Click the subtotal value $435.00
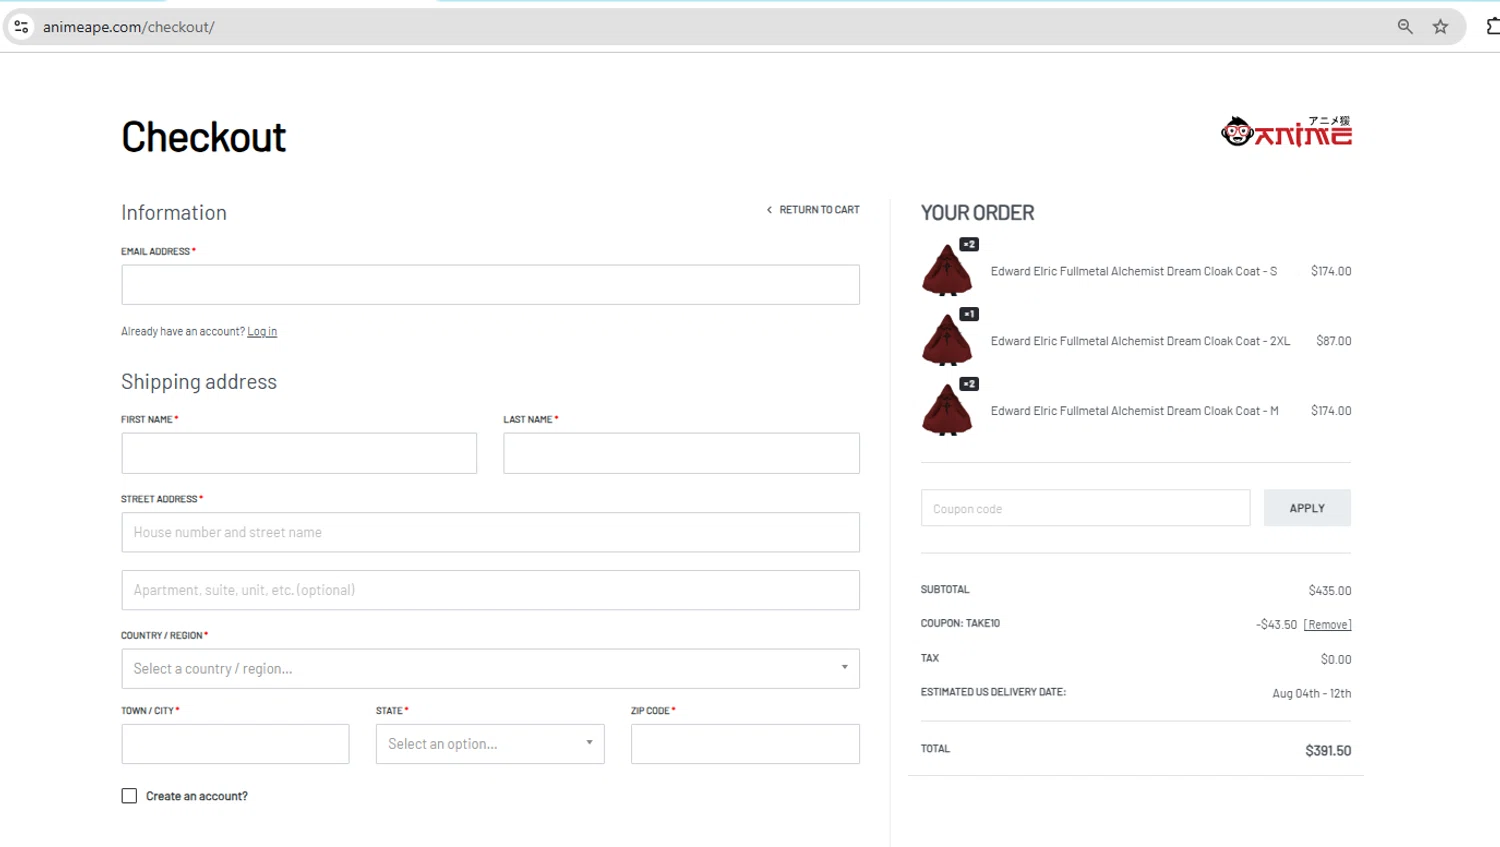Viewport: 1500px width, 847px height. point(1330,591)
